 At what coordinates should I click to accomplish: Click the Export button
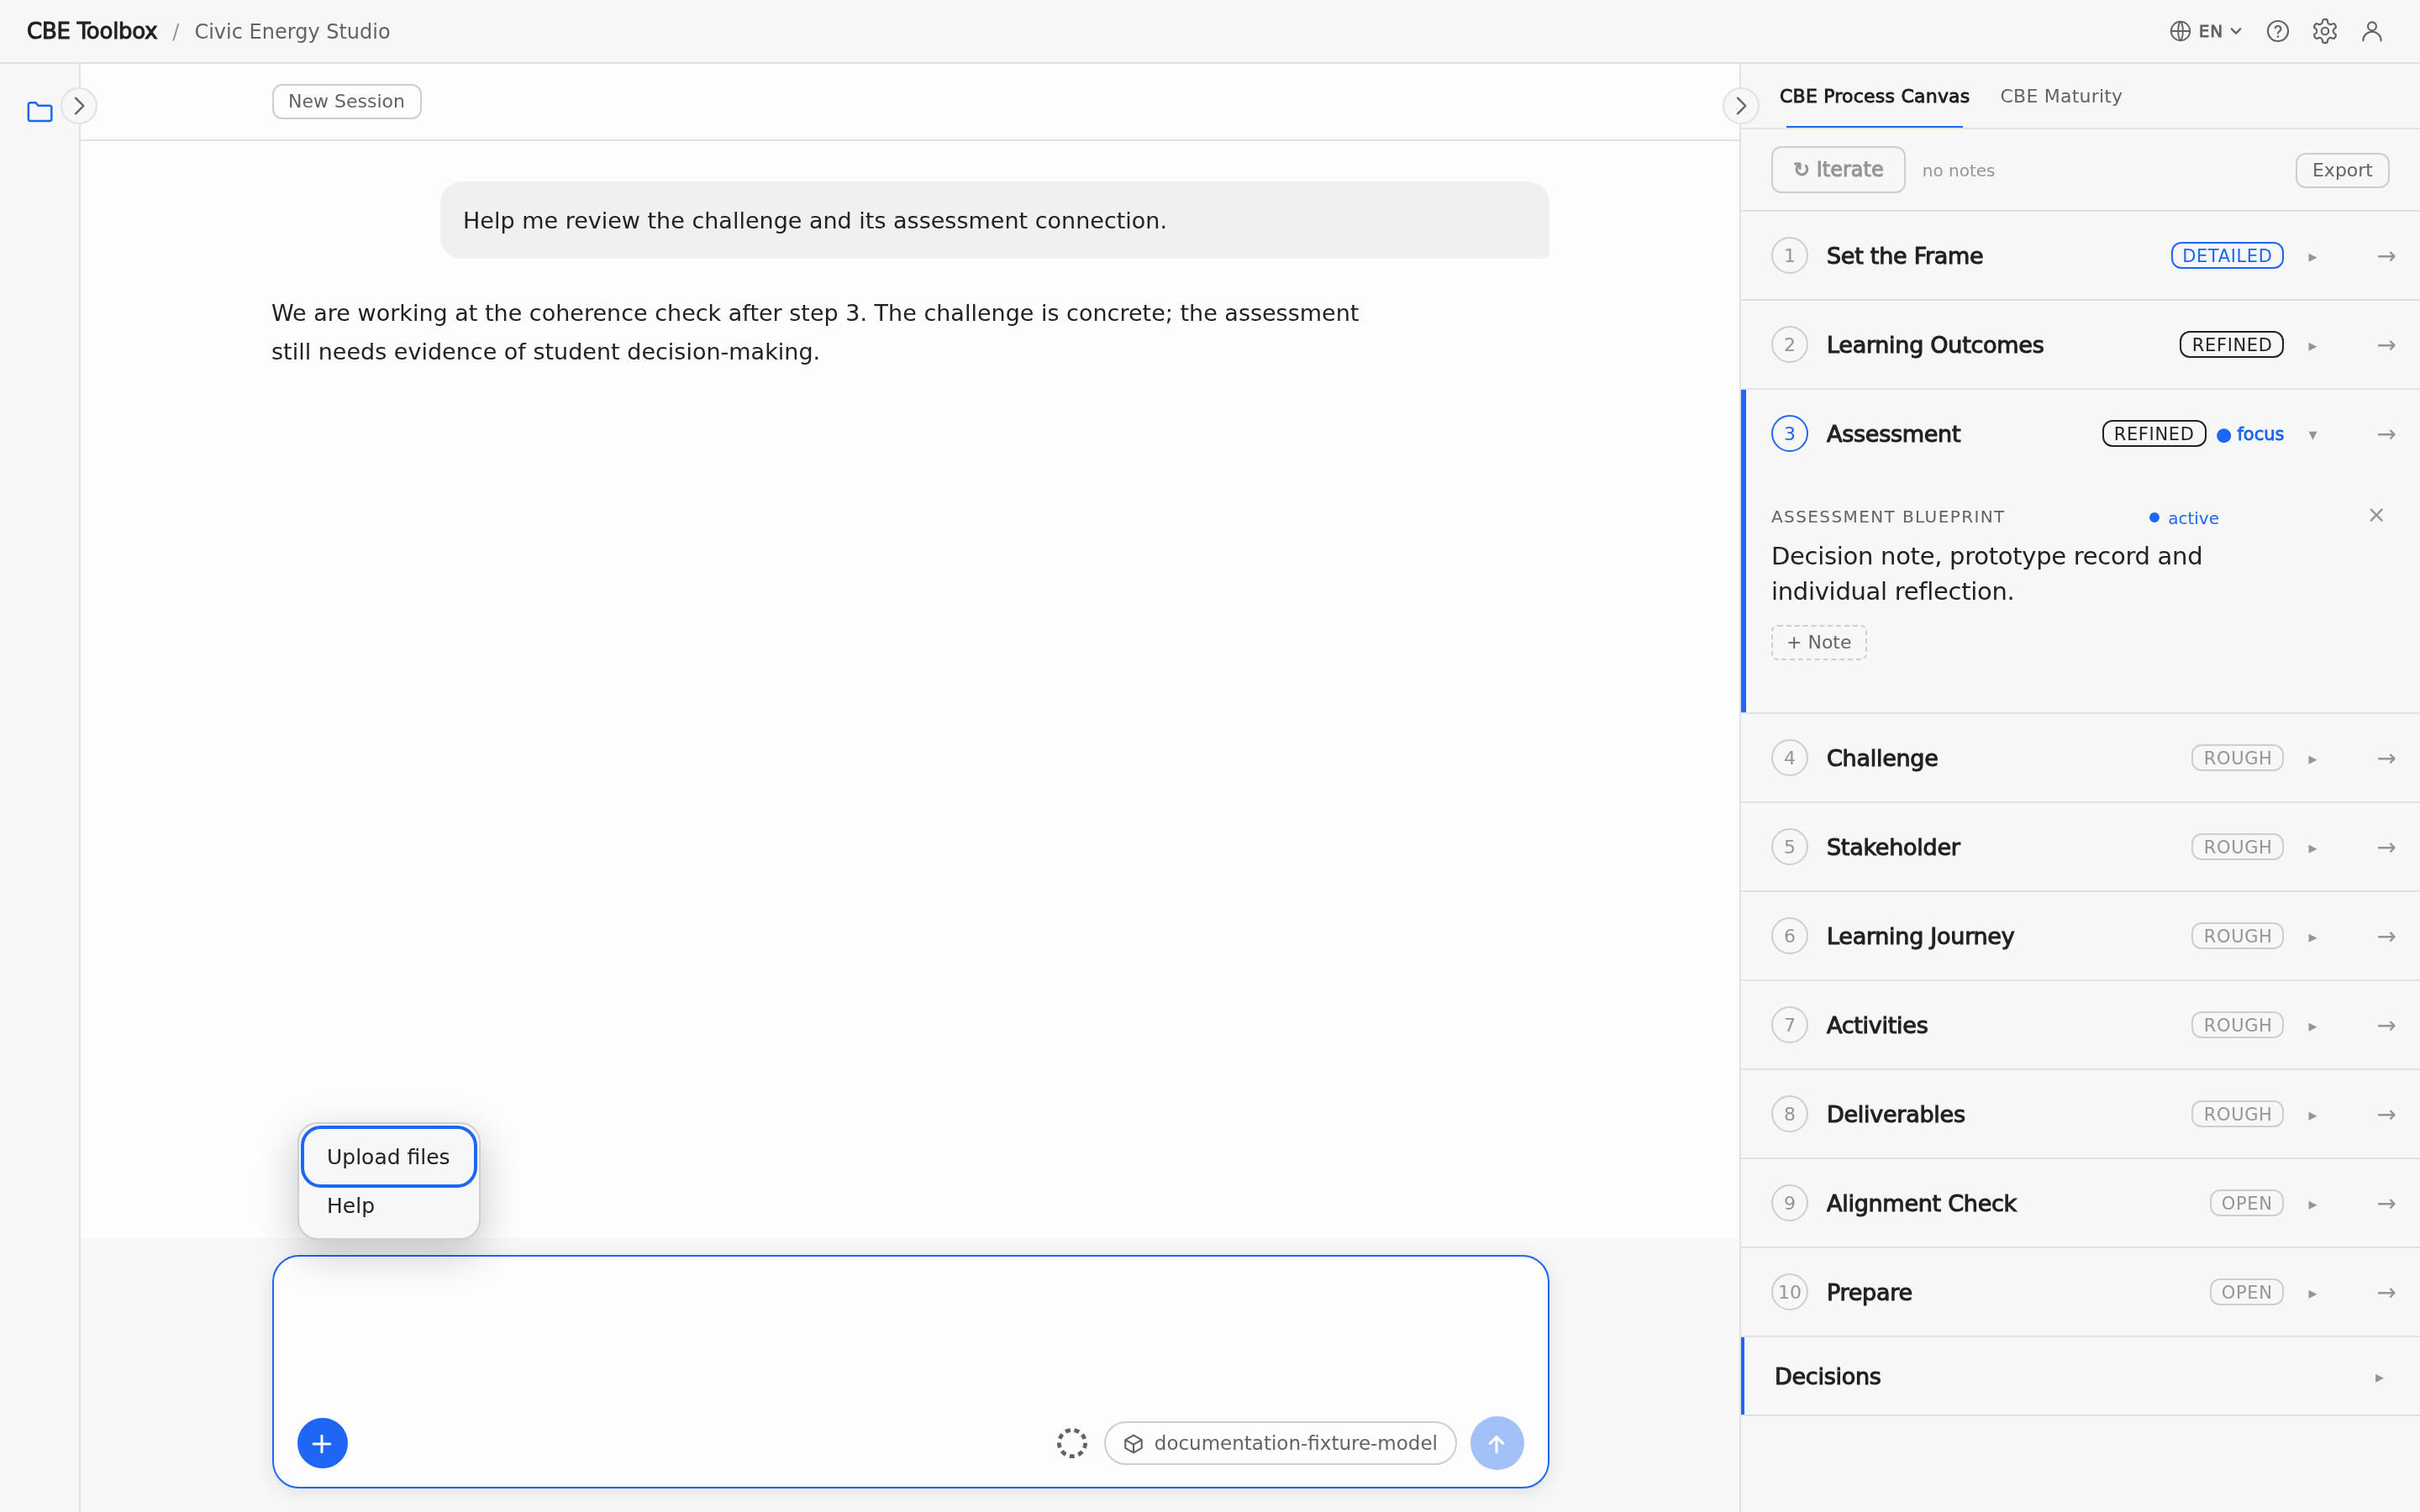click(x=2342, y=170)
